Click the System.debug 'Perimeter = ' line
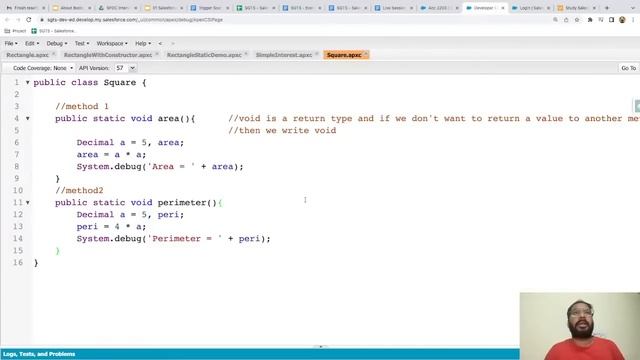 (x=173, y=239)
